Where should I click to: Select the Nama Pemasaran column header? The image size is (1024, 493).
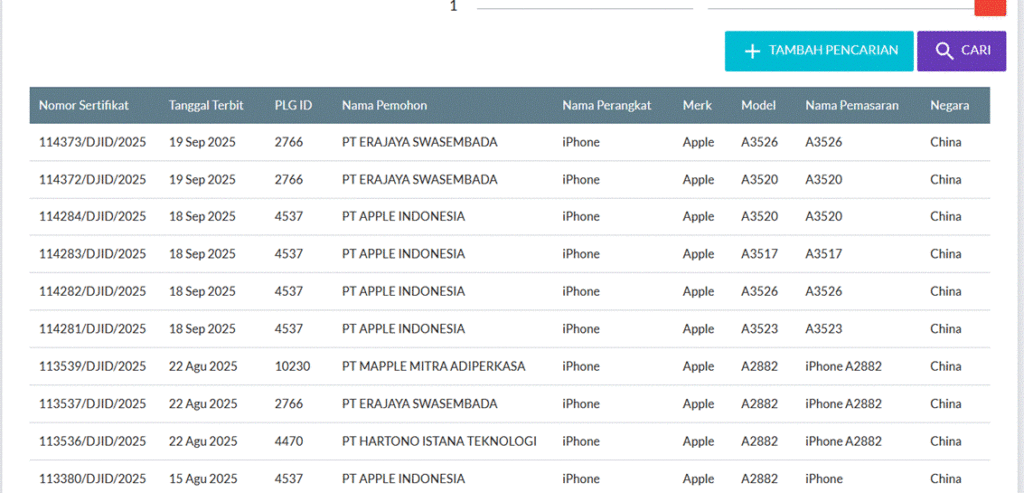coord(852,105)
